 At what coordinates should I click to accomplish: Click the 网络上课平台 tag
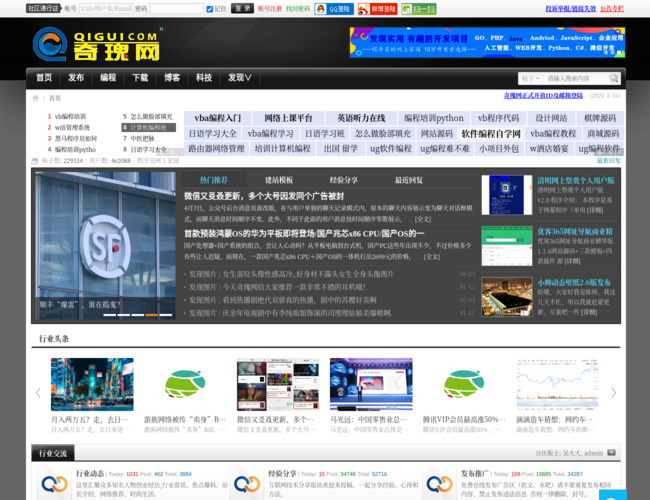coord(288,118)
